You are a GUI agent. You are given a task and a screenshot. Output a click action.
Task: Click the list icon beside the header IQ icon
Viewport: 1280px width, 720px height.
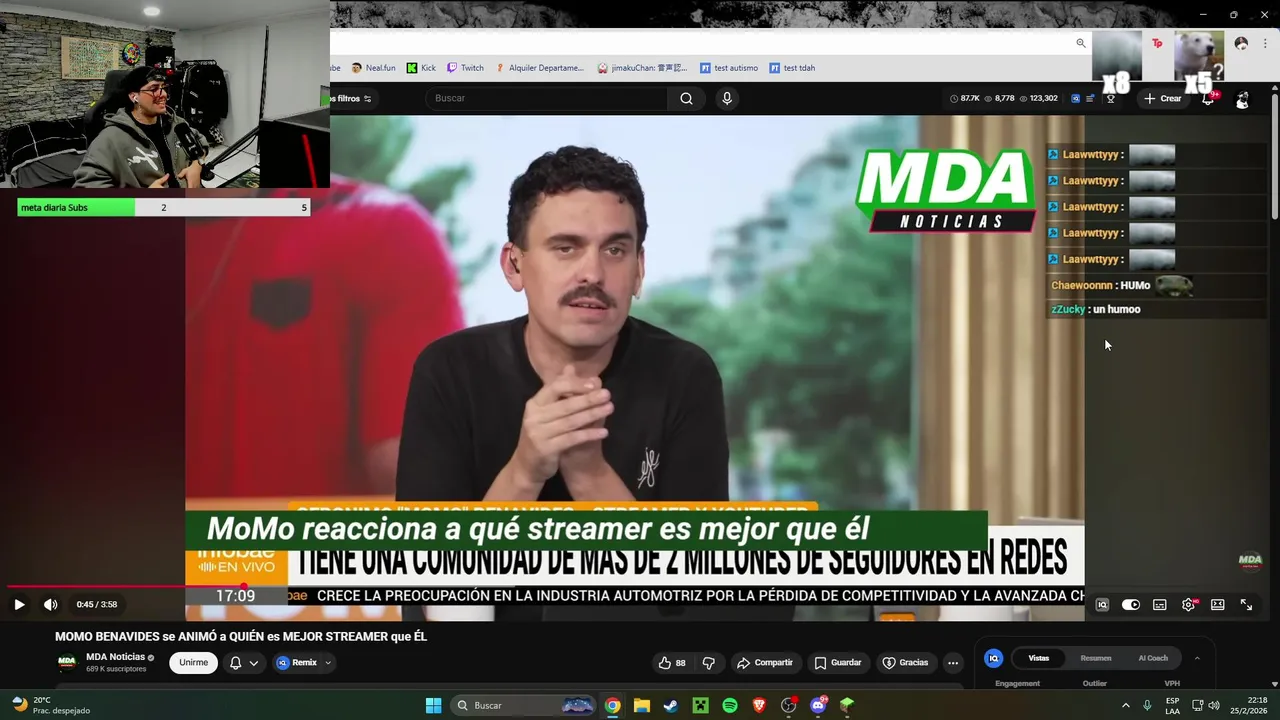[1090, 98]
